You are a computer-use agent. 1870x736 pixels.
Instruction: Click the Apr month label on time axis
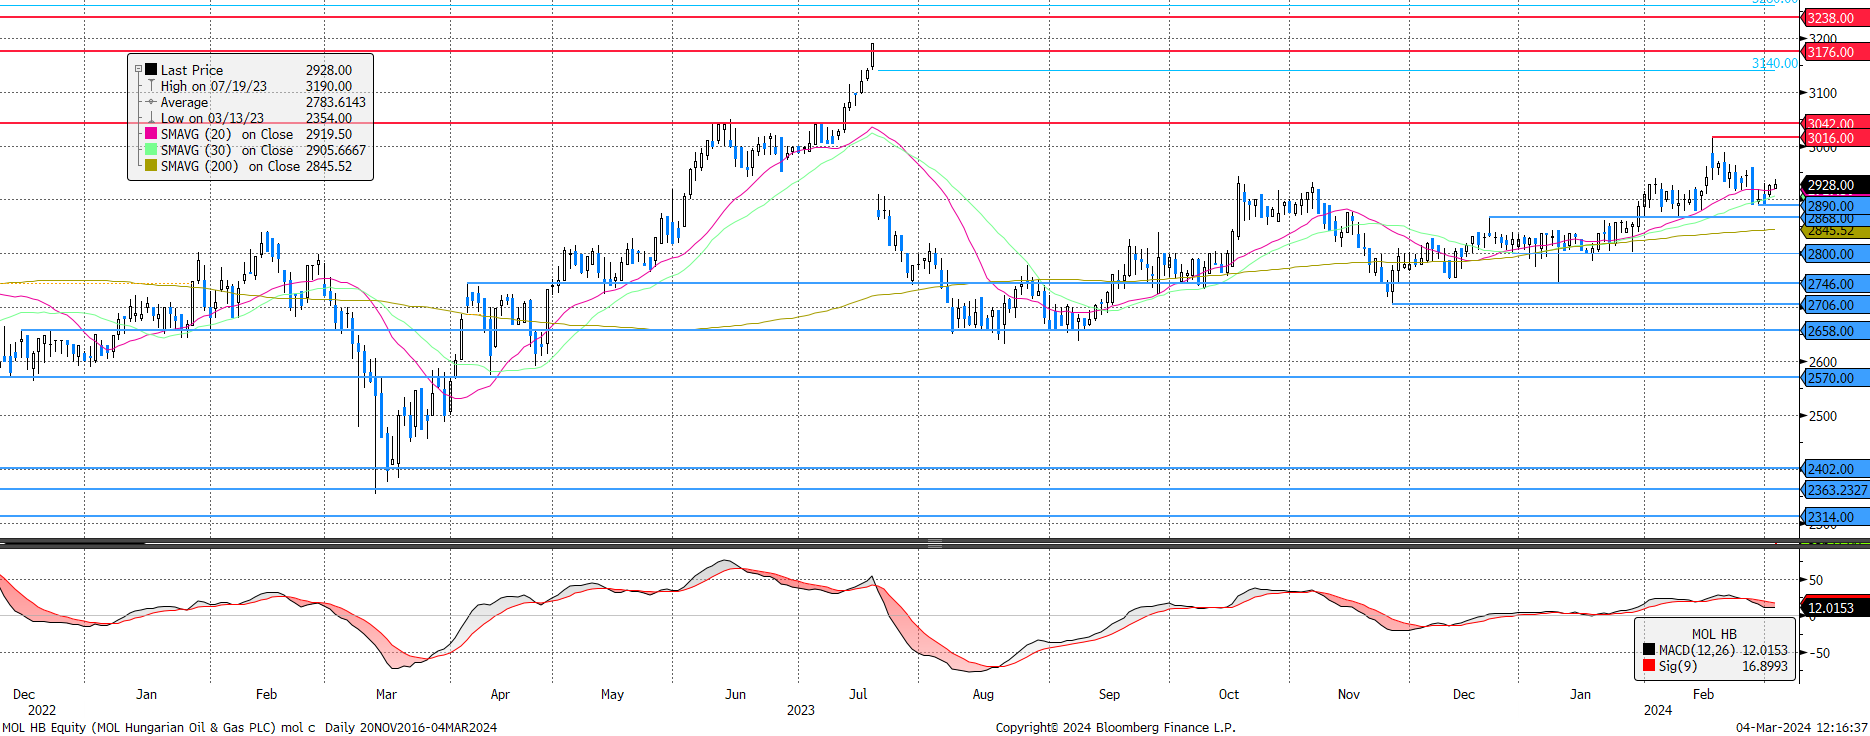[x=501, y=694]
